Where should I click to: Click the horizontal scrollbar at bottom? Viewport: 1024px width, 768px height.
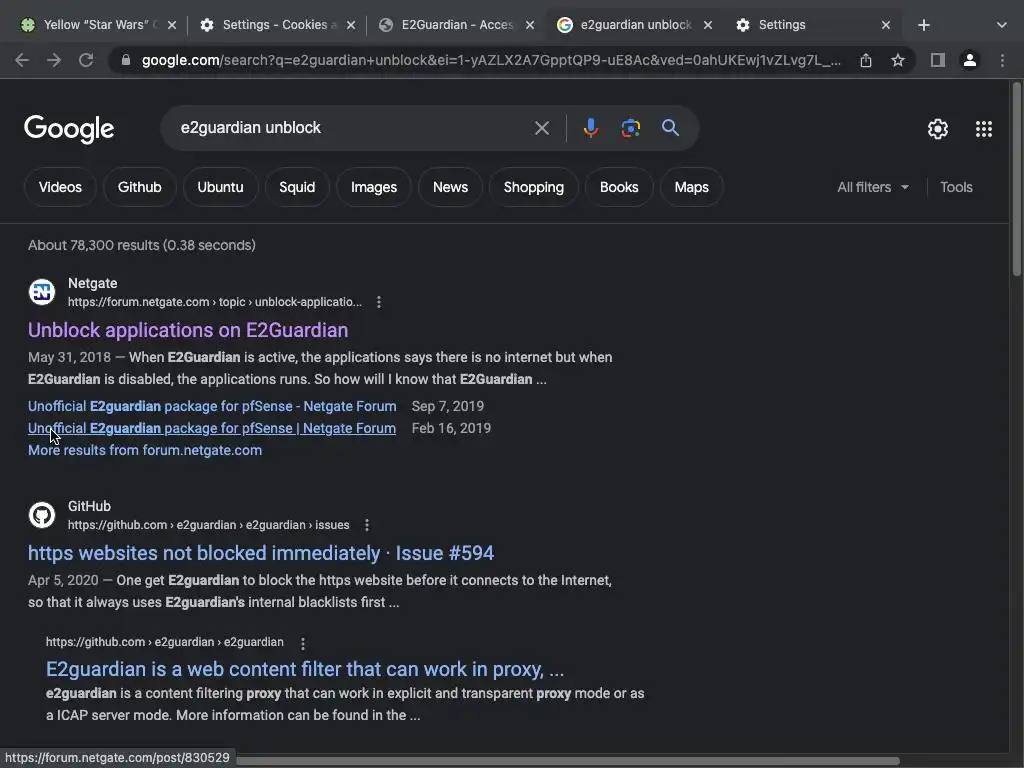567,761
